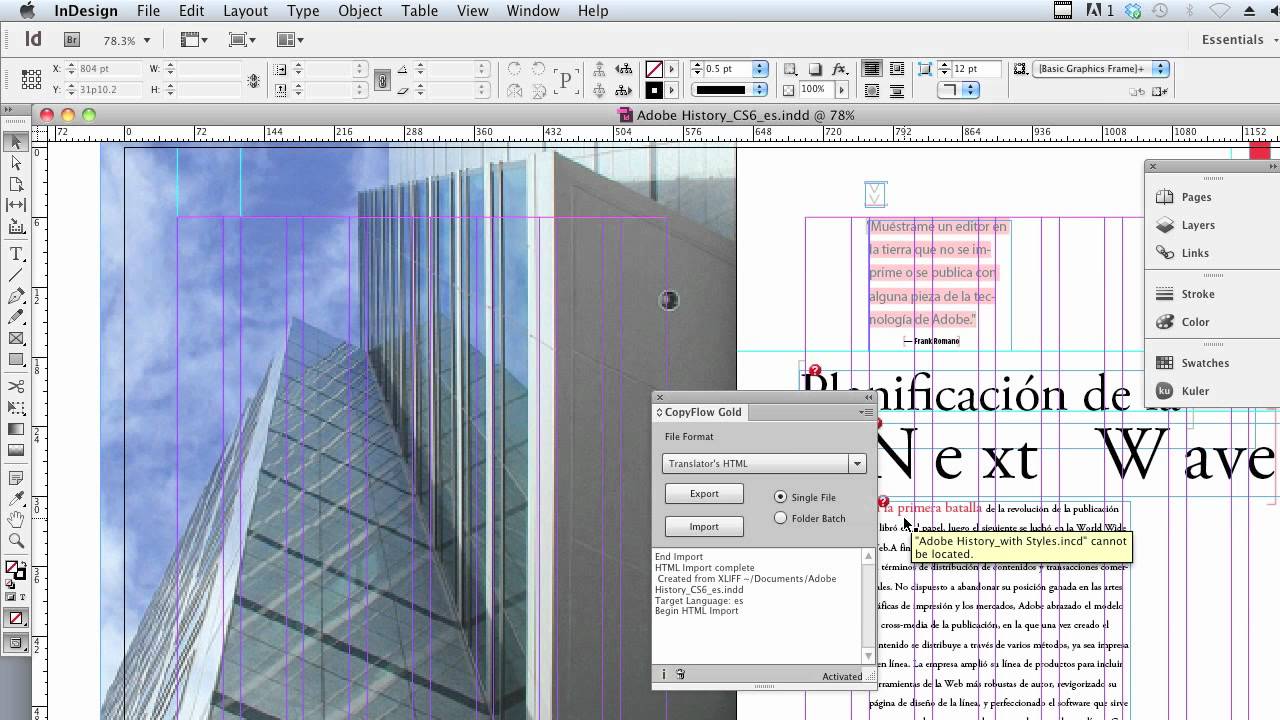The height and width of the screenshot is (720, 1280).
Task: Open the Type menu
Action: point(303,11)
